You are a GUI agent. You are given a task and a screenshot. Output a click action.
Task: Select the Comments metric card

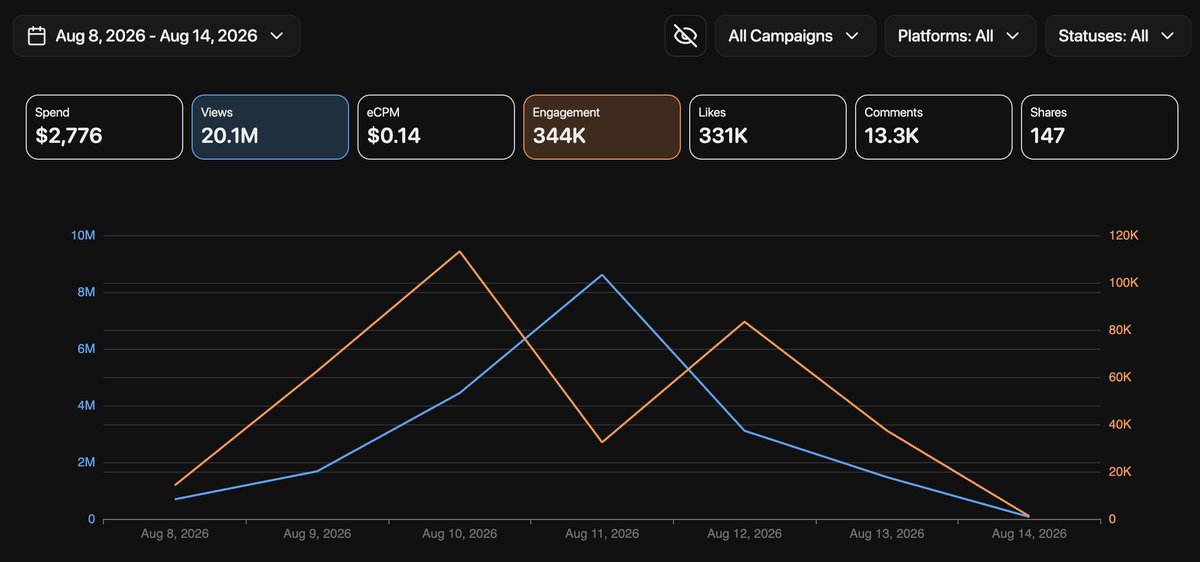[x=934, y=127]
